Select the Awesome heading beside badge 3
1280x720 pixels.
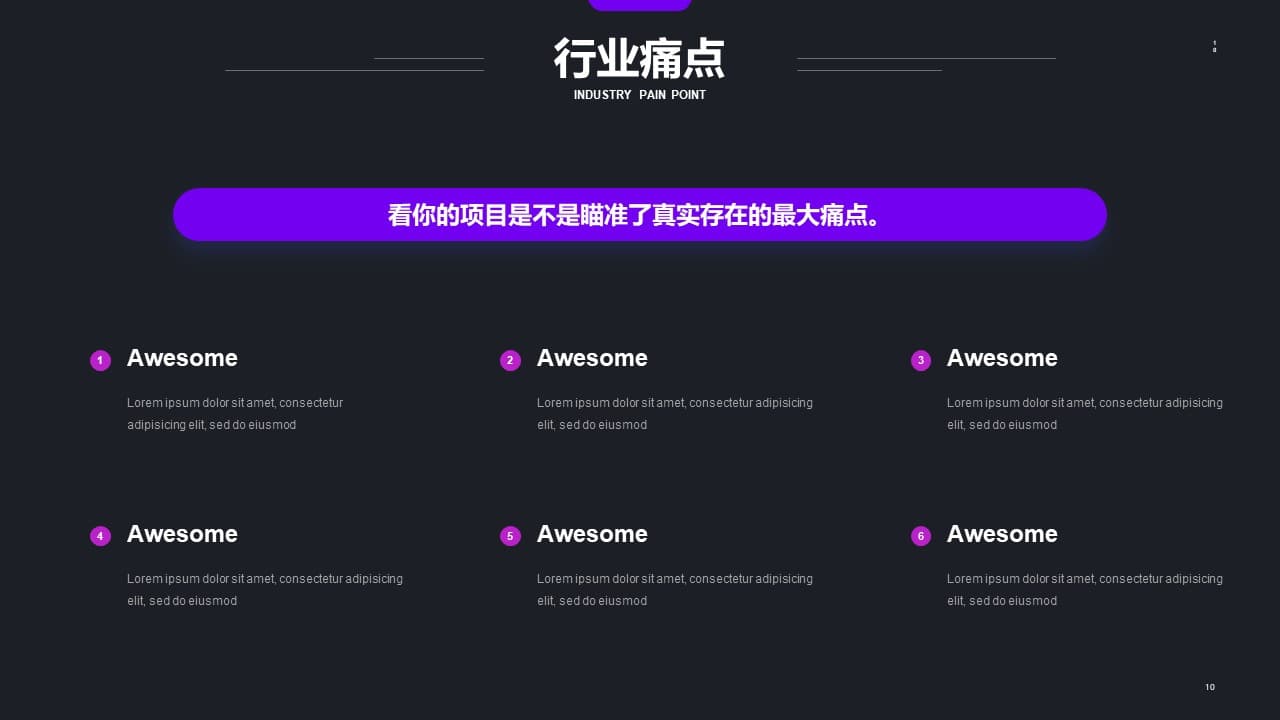pyautogui.click(x=1002, y=358)
